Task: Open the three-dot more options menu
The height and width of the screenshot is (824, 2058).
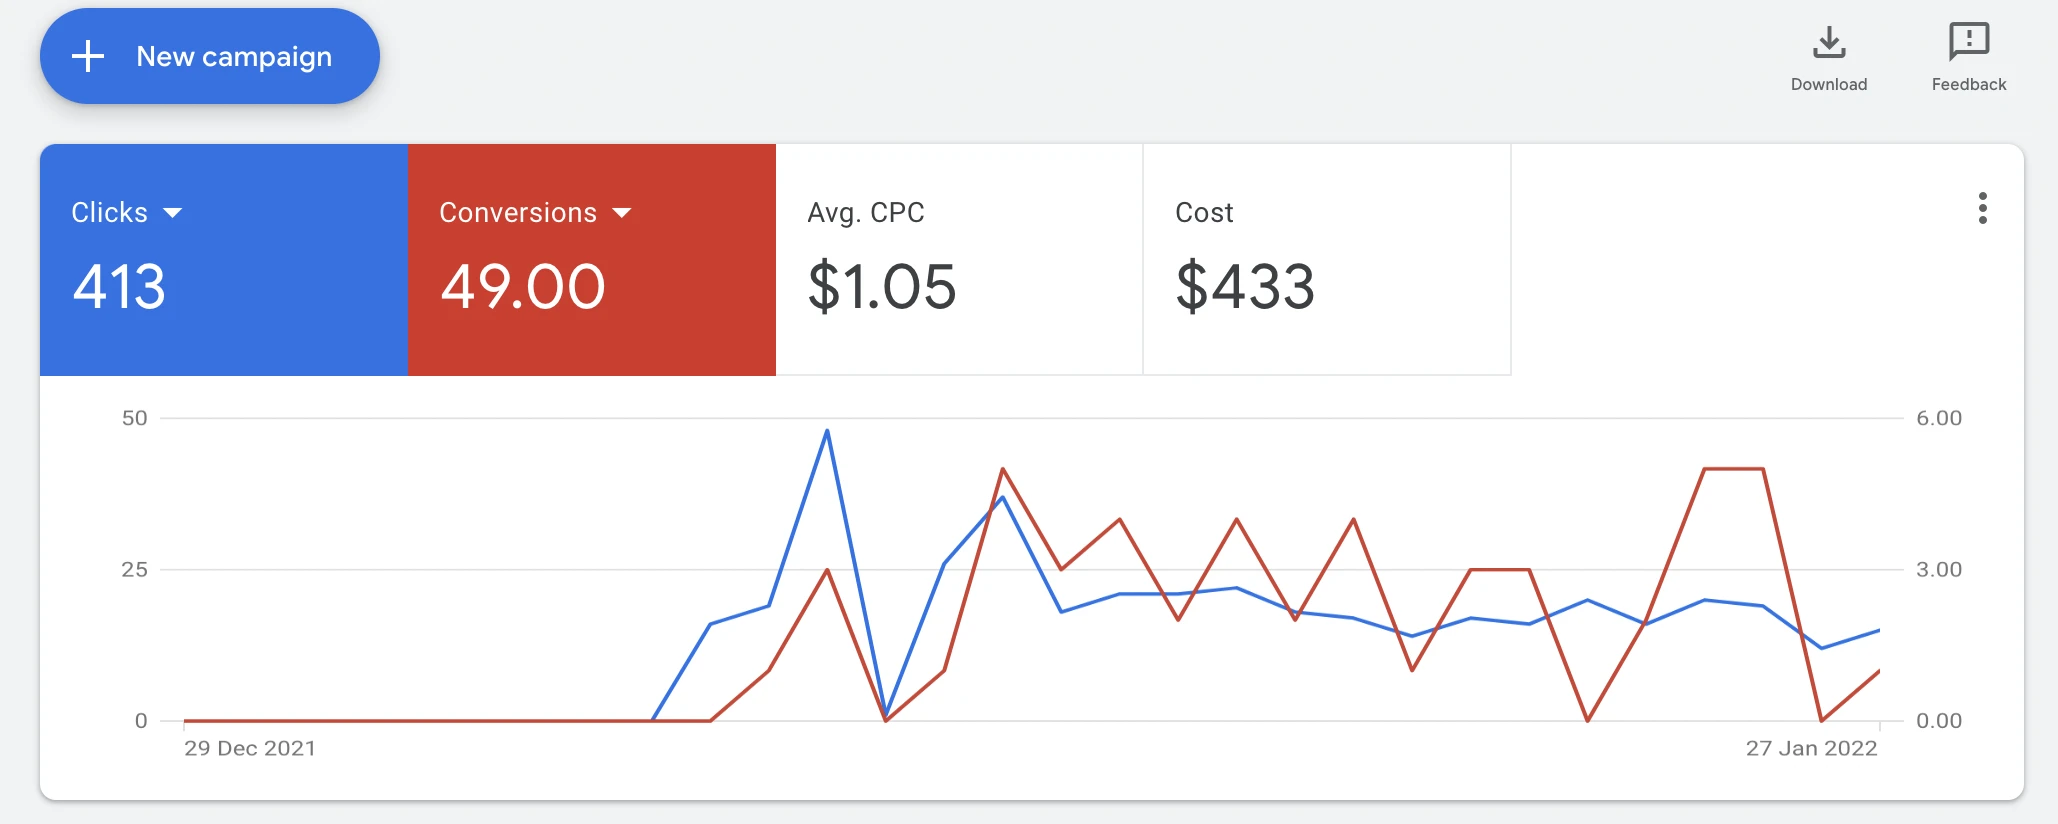Action: coord(1982,208)
